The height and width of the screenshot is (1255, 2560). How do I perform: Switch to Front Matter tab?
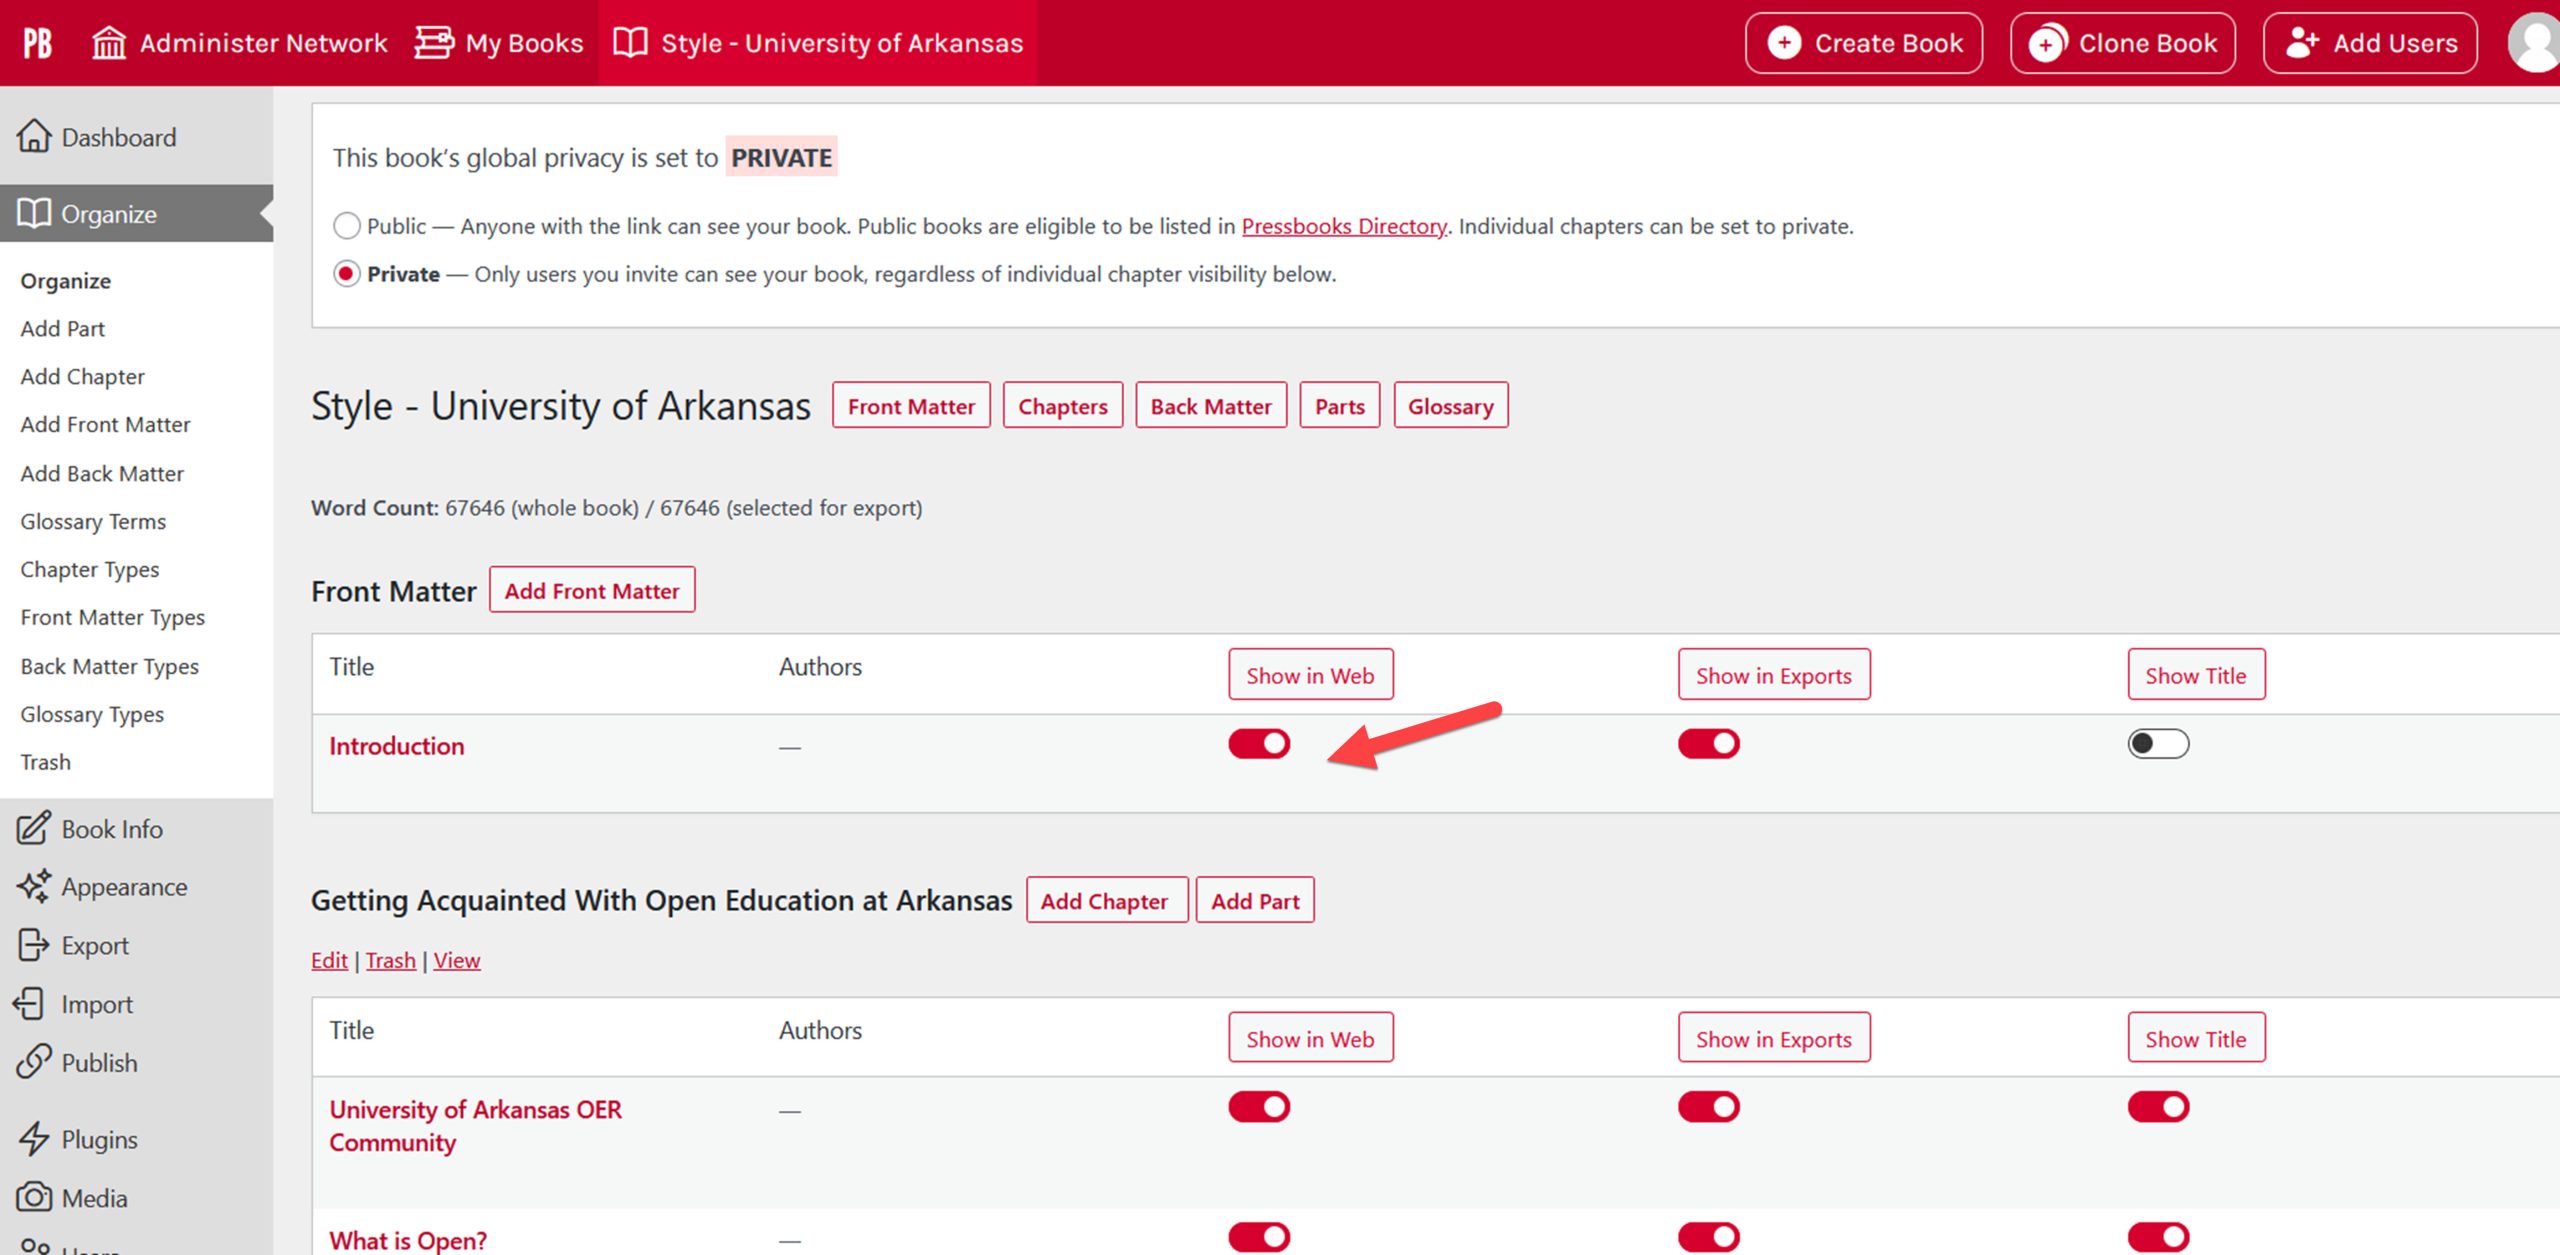tap(911, 405)
